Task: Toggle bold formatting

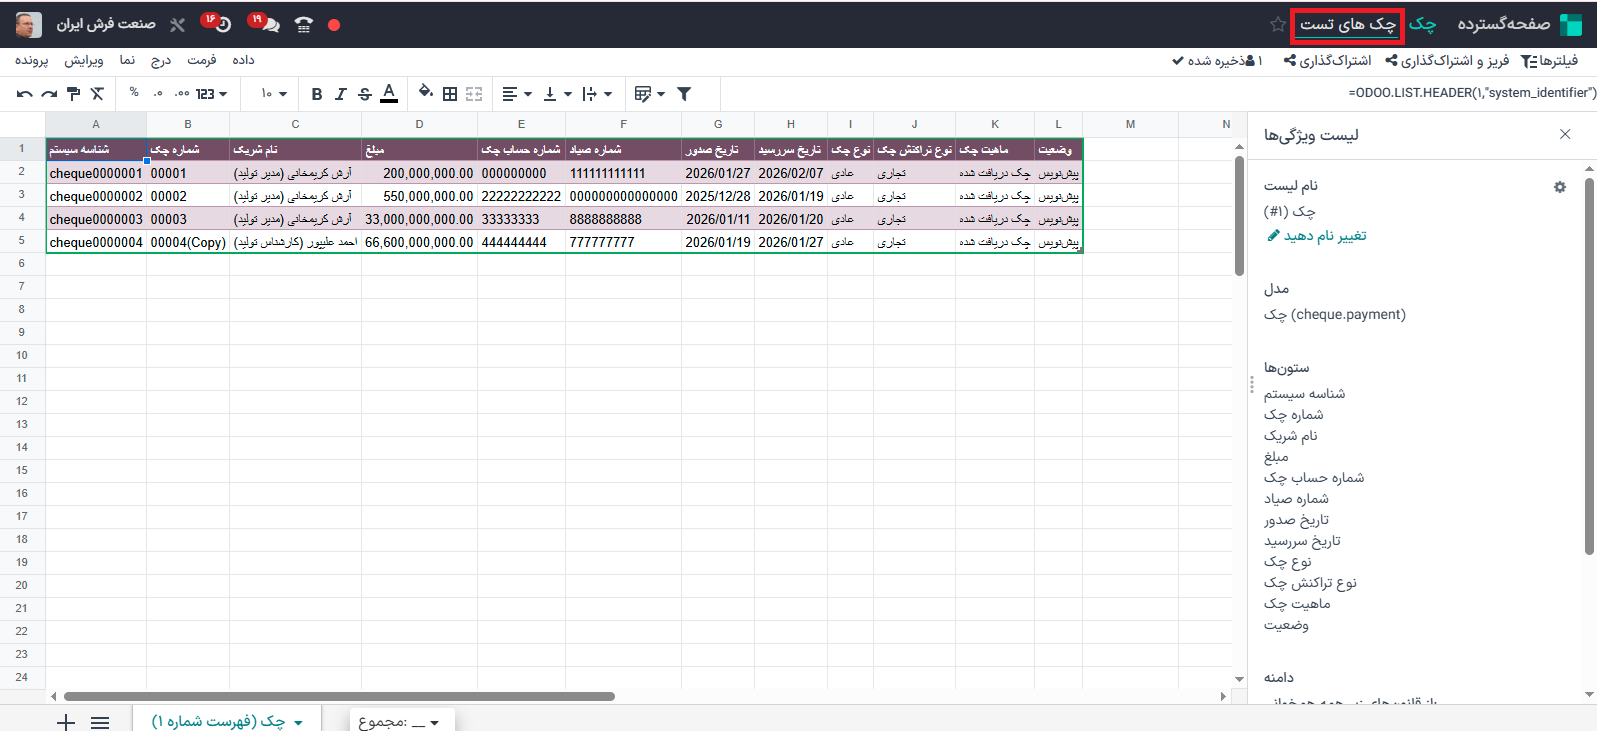Action: (x=316, y=94)
